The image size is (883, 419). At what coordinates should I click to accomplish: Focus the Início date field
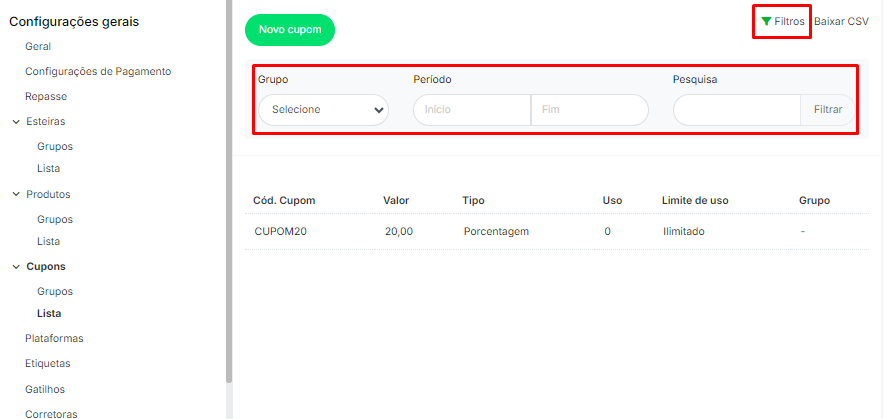[471, 110]
